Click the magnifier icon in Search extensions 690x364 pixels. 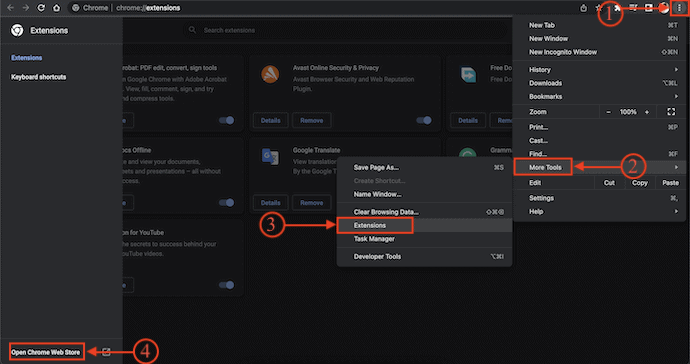pyautogui.click(x=192, y=30)
